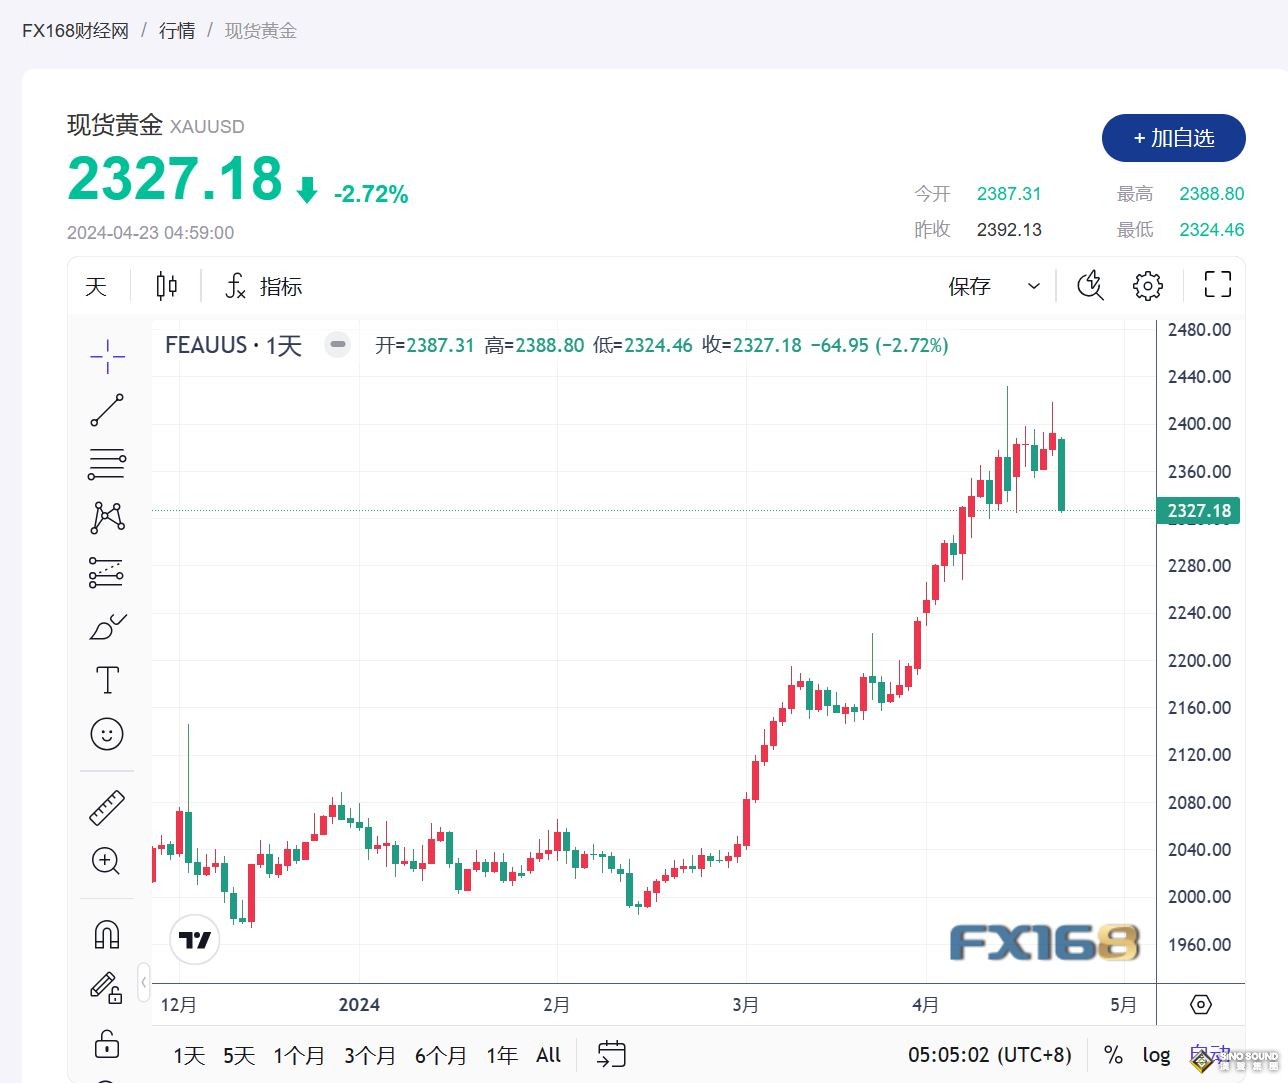The width and height of the screenshot is (1288, 1083).
Task: Open the 行情 breadcrumb section
Action: click(x=176, y=30)
